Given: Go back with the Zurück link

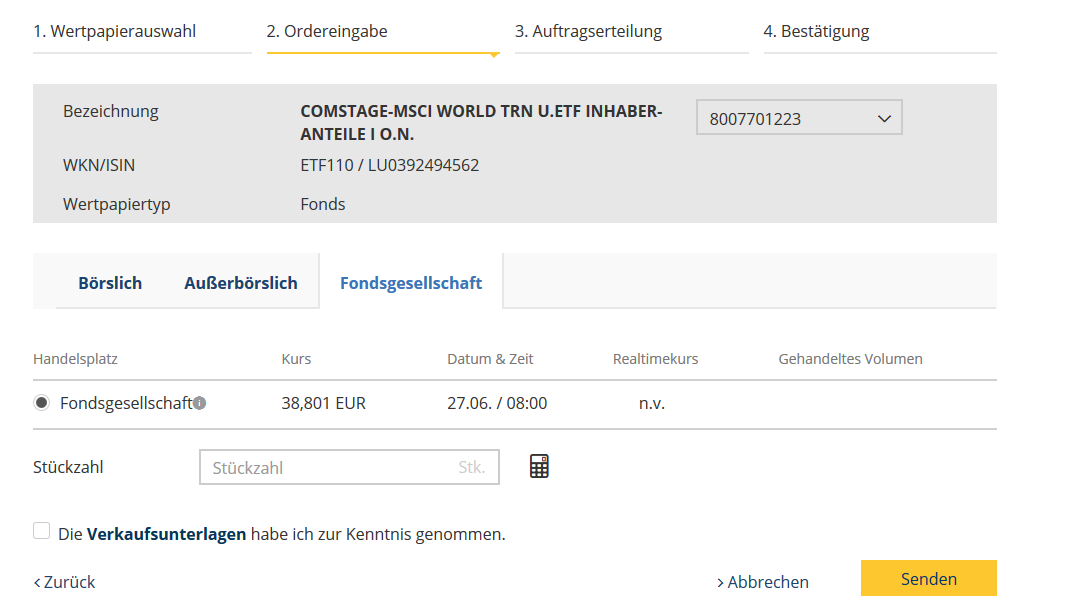Looking at the screenshot, I should [x=65, y=582].
